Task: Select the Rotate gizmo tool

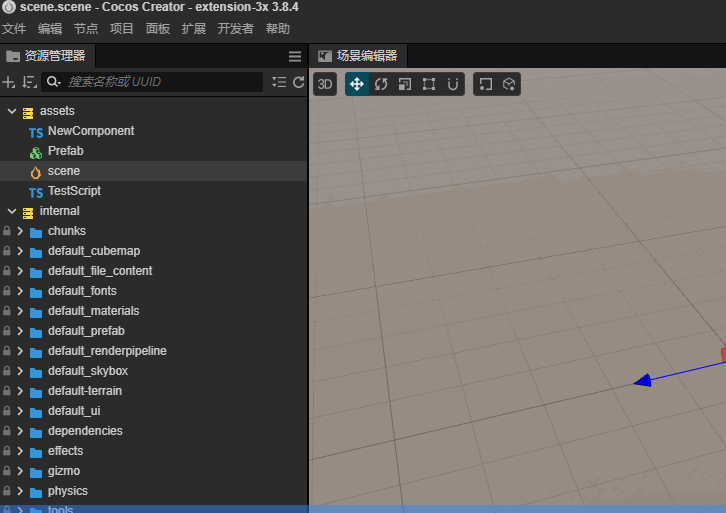Action: 381,84
